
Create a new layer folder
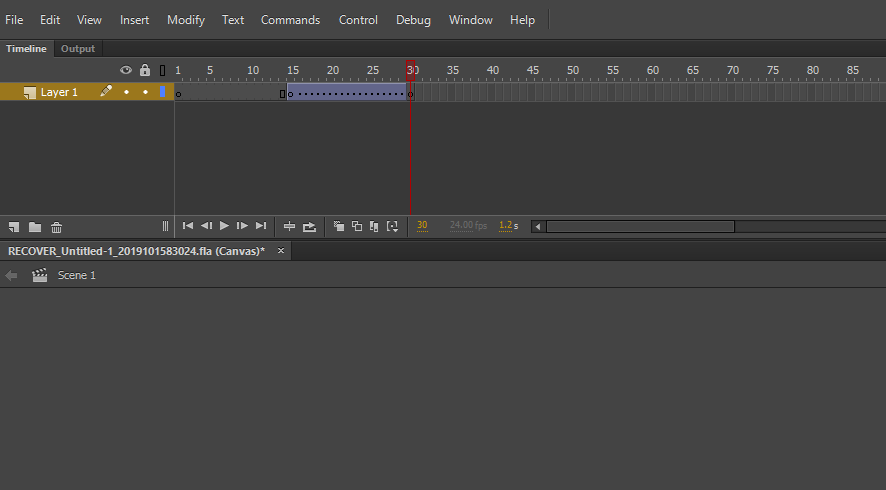35,227
